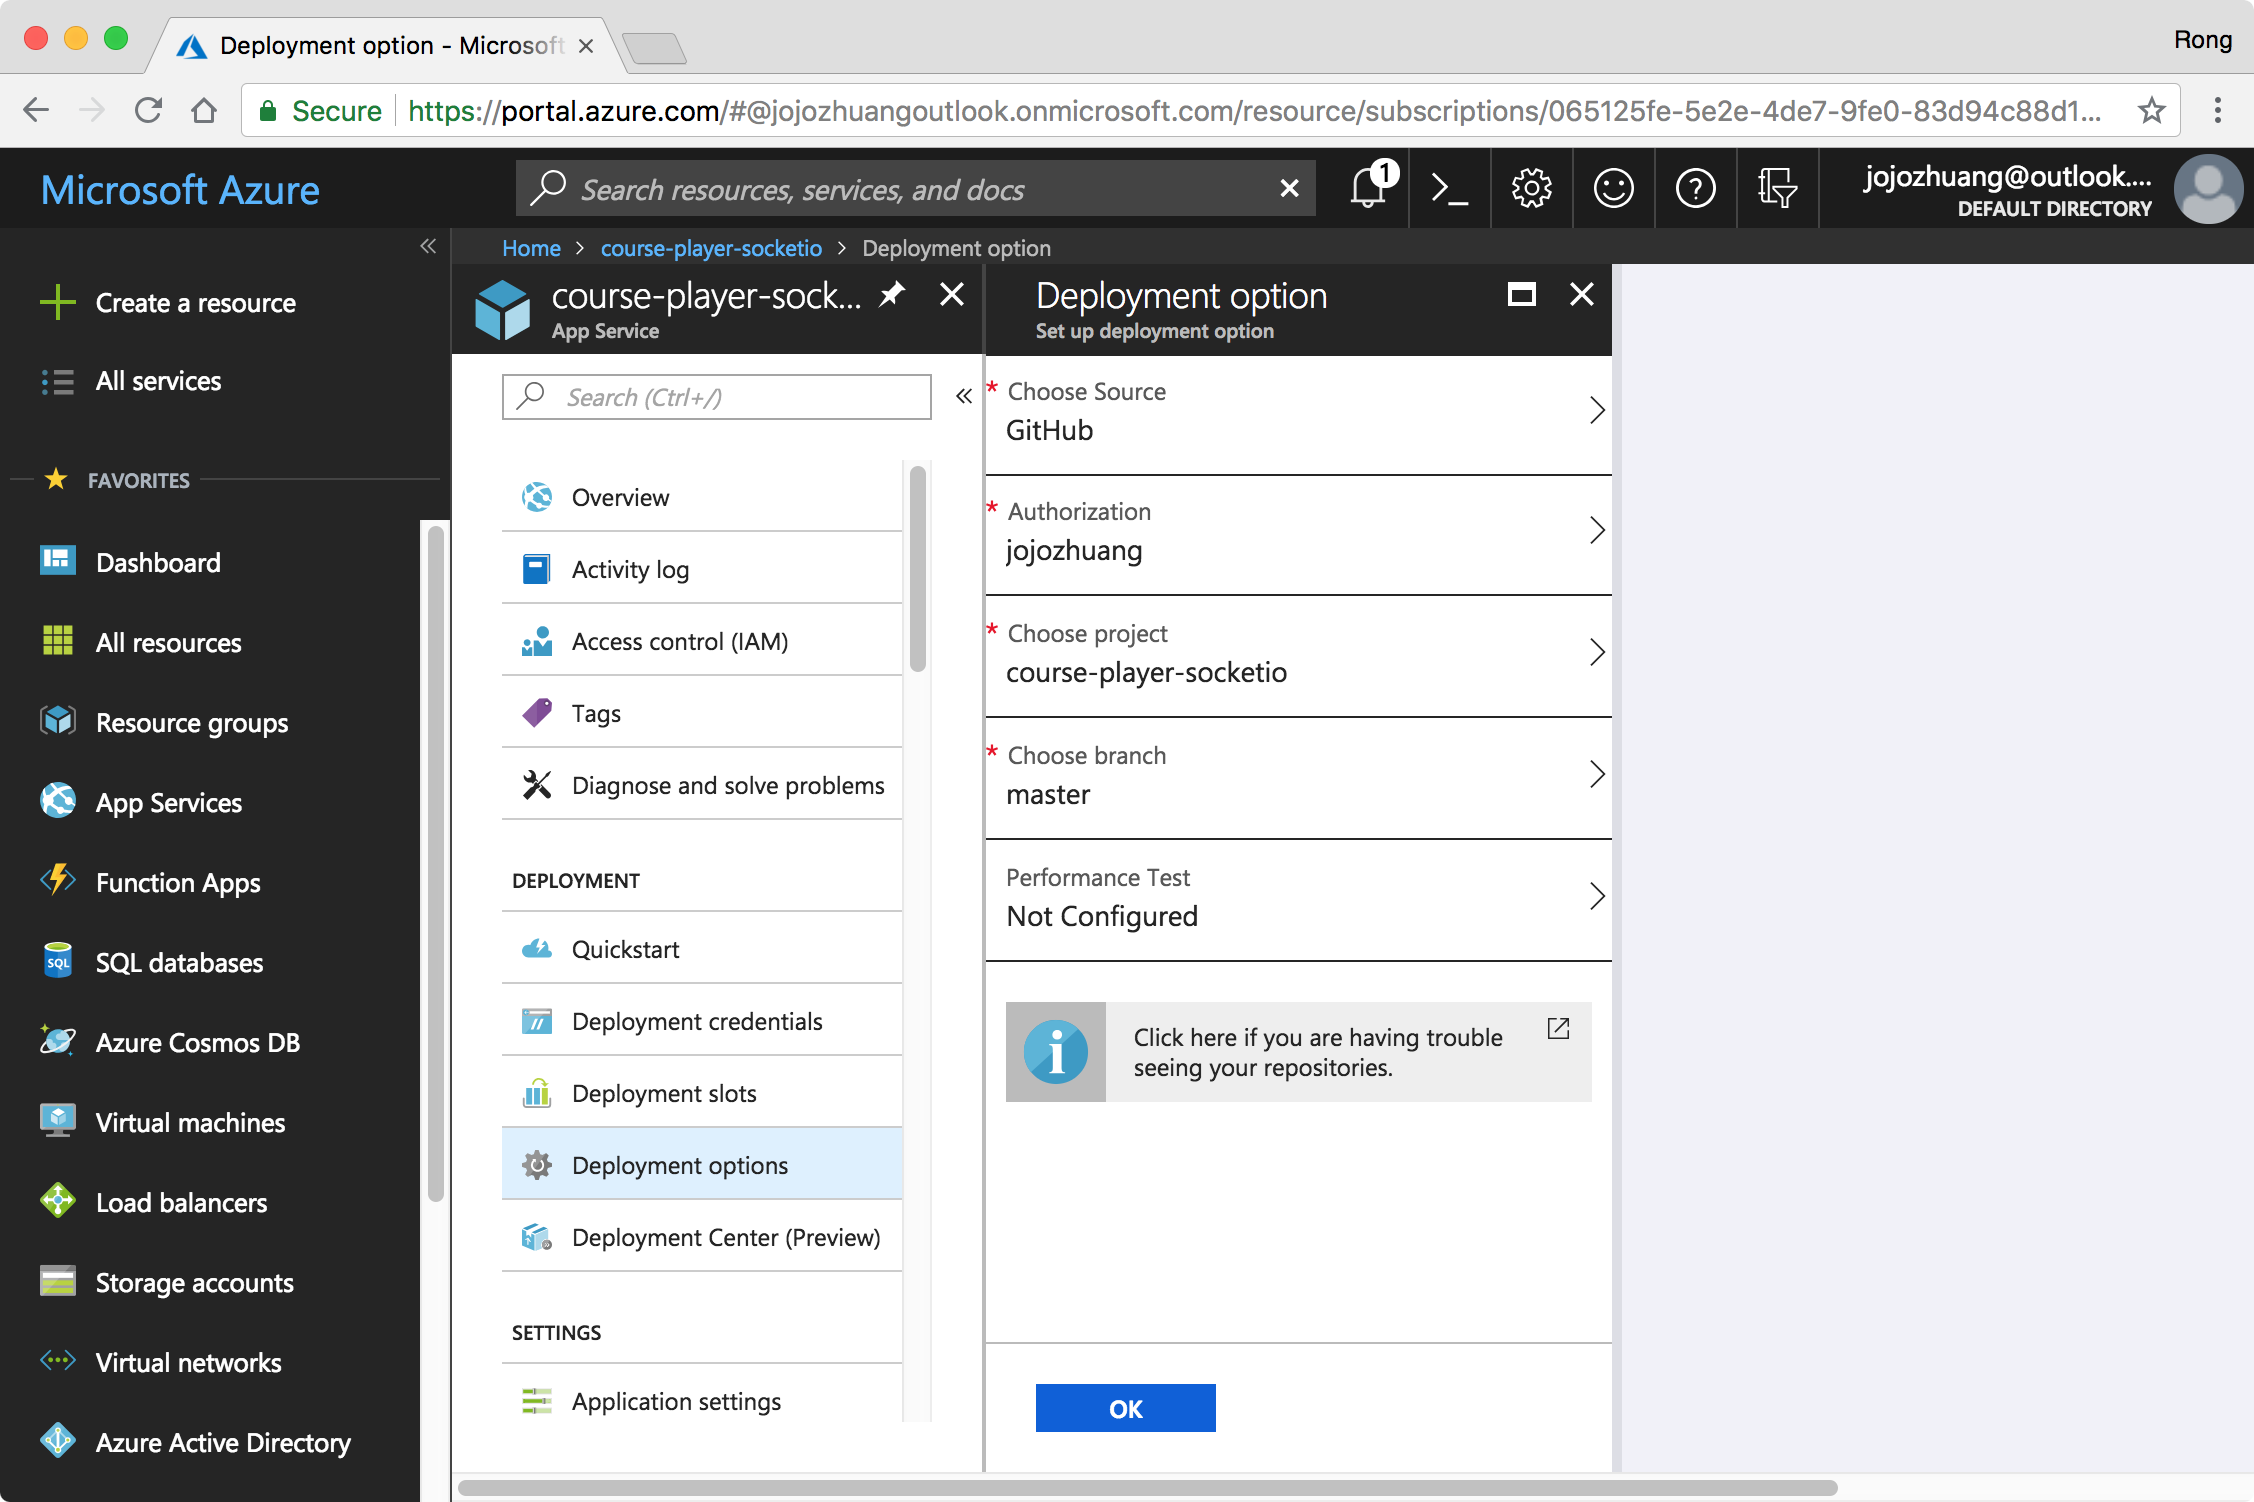Open Chrome three-dot menu
Viewport: 2254px width, 1502px height.
tap(2217, 110)
